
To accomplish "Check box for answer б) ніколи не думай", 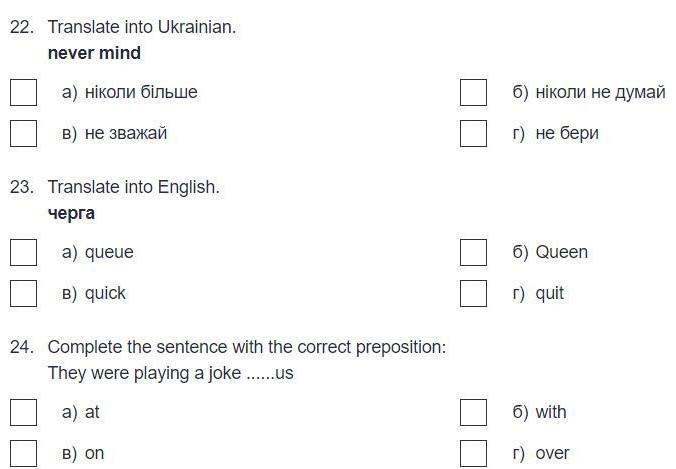I will 473,92.
